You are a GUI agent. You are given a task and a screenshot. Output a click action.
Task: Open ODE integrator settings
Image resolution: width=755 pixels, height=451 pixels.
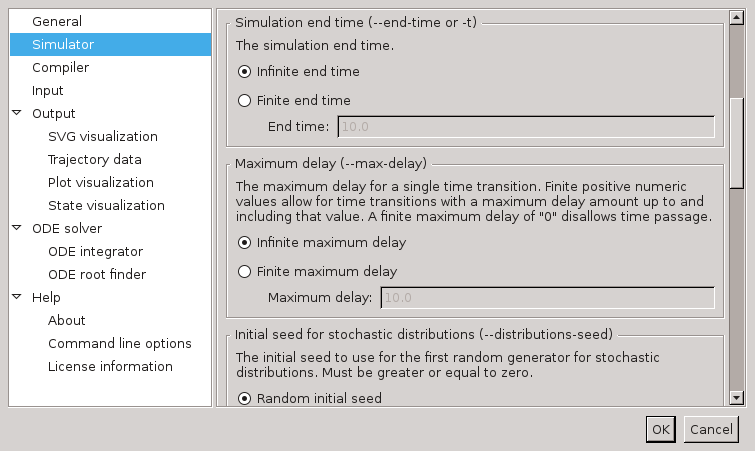click(95, 251)
